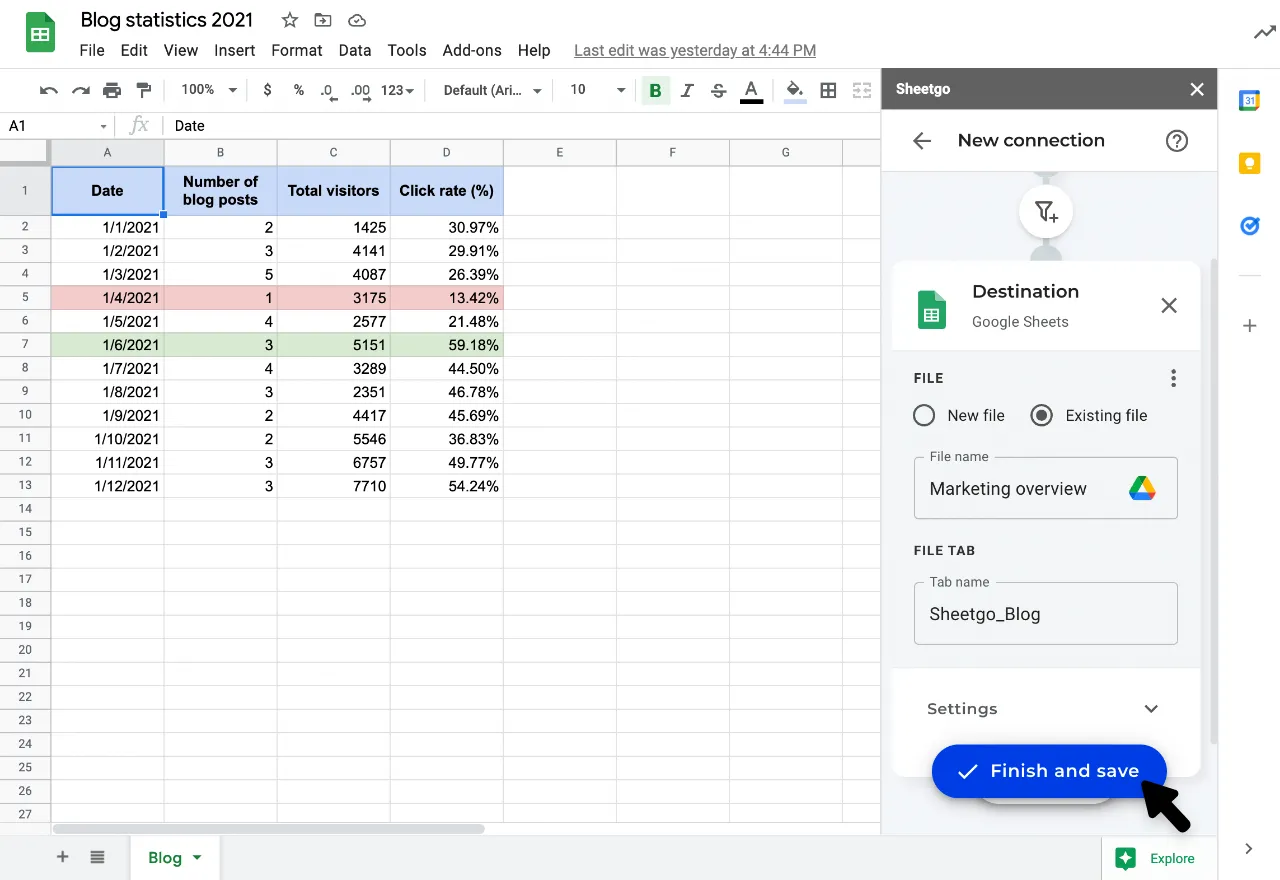Format as currency with the dollar icon
This screenshot has height=880, width=1280.
[267, 90]
